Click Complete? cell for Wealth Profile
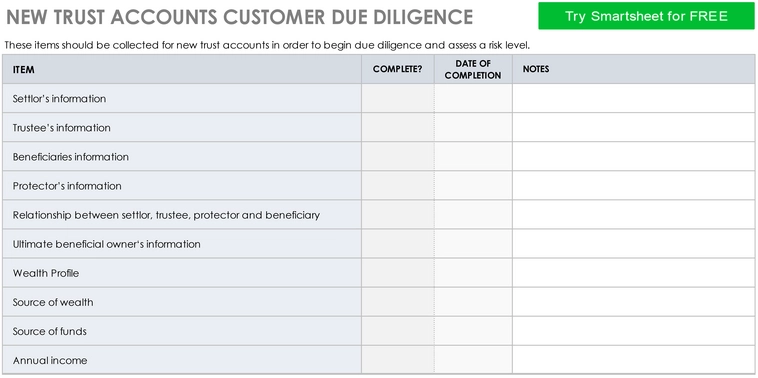758x378 pixels. click(x=398, y=273)
